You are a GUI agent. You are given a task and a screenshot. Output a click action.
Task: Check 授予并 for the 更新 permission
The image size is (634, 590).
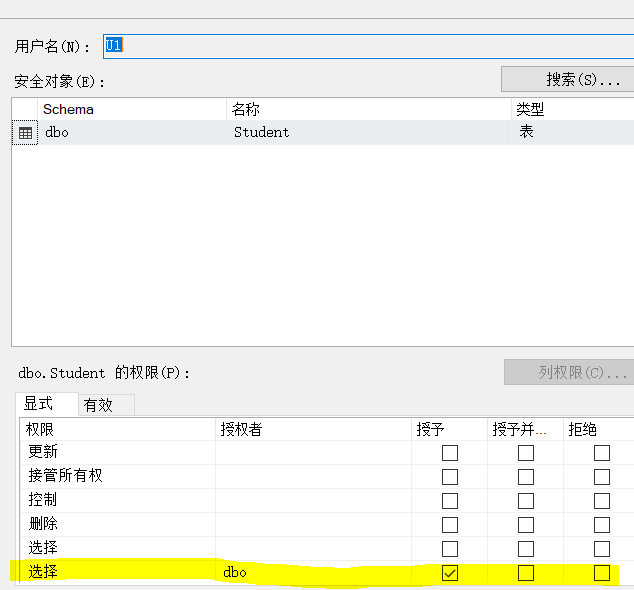(526, 453)
